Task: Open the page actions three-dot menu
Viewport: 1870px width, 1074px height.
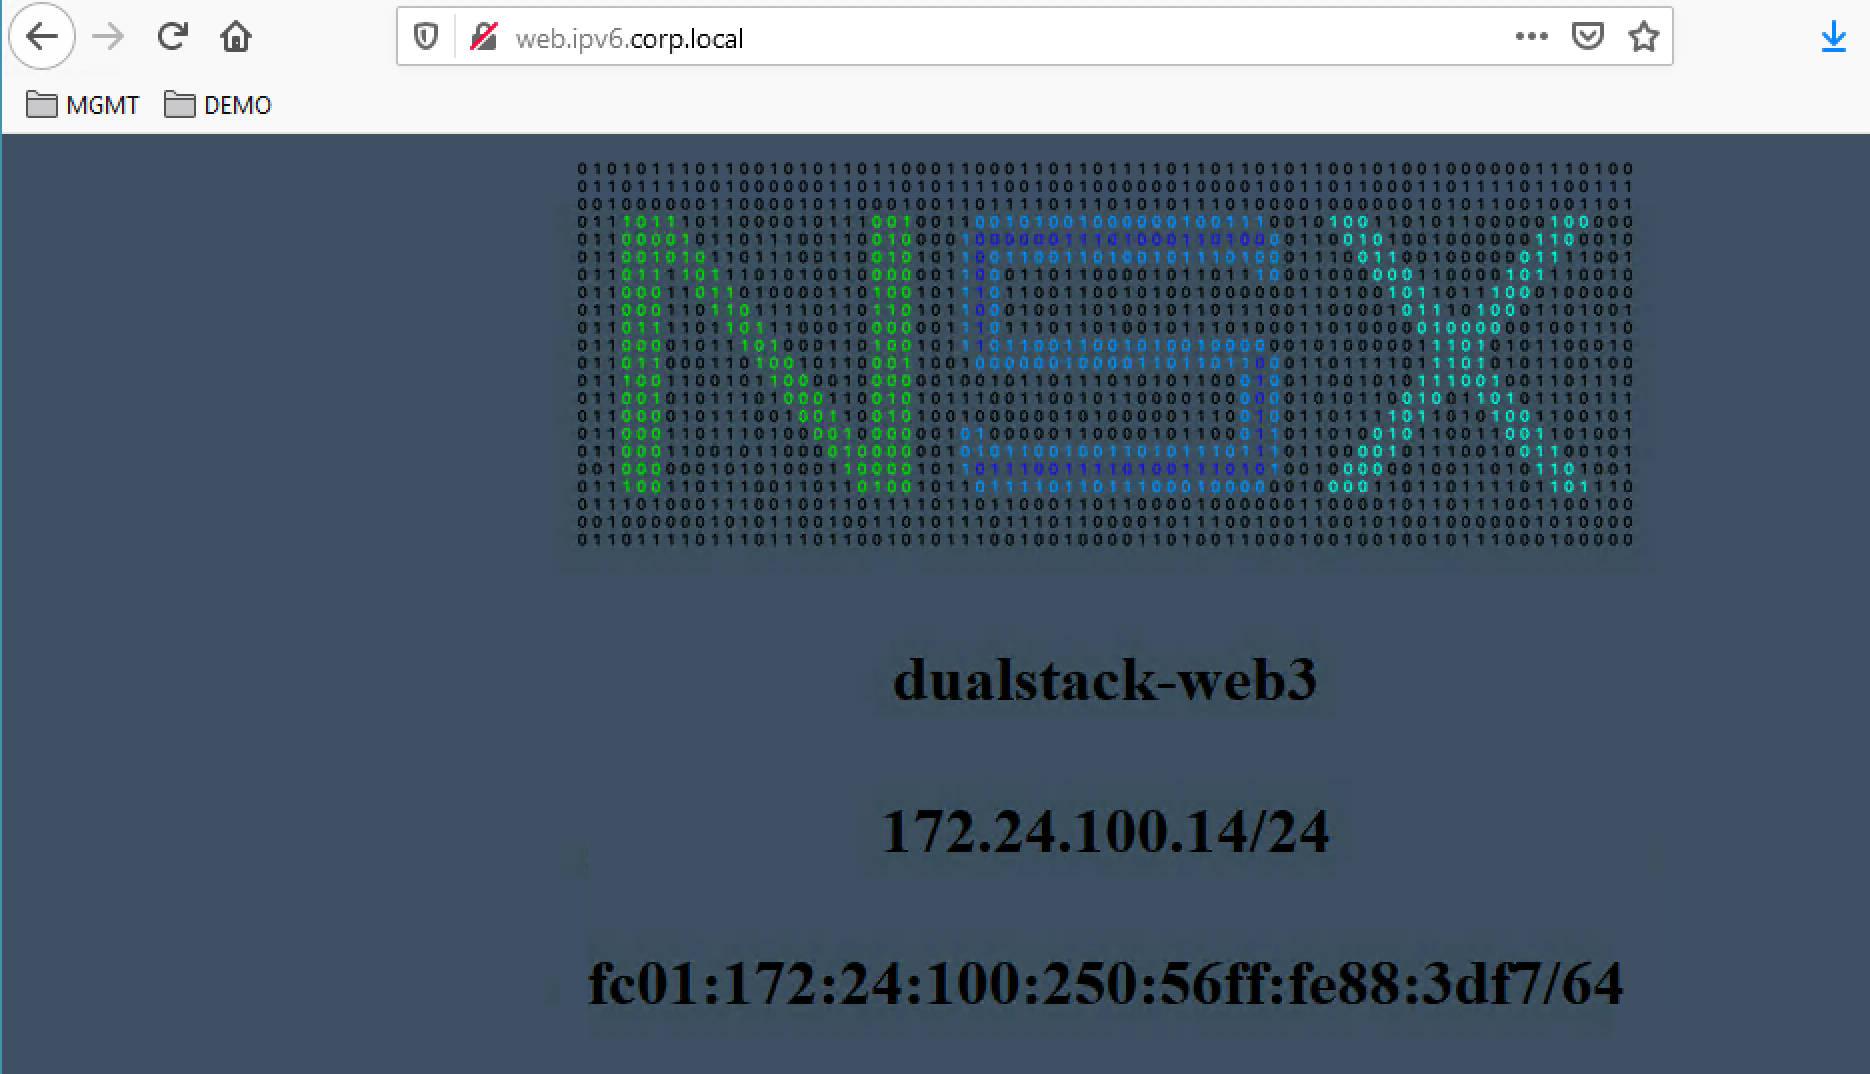Action: (1531, 37)
